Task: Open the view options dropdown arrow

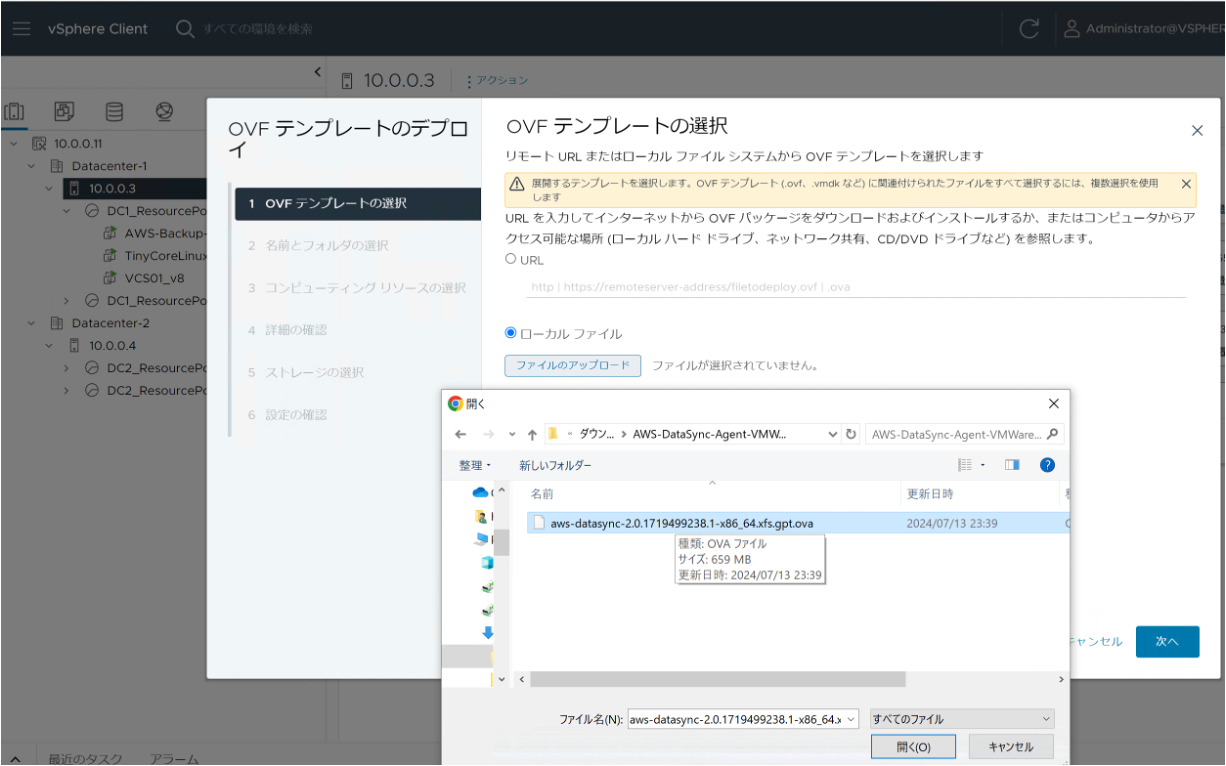Action: [x=982, y=465]
